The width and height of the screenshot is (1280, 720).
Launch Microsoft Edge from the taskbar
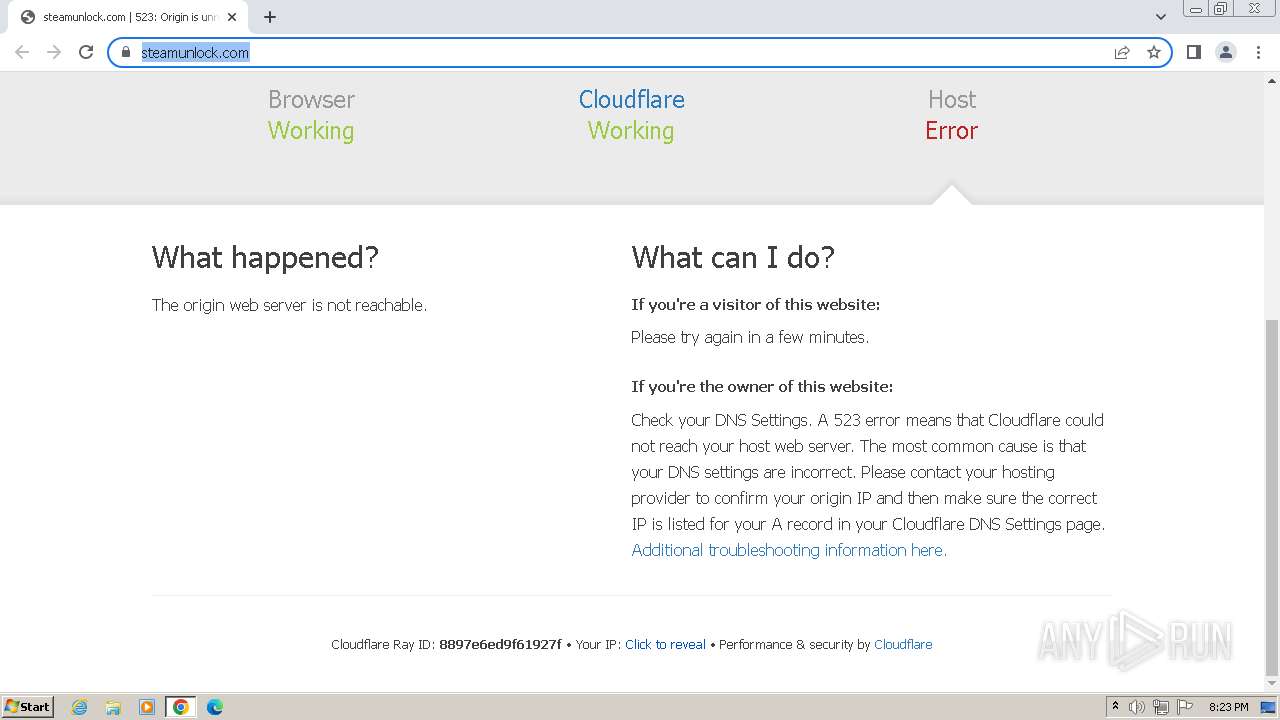pos(215,707)
